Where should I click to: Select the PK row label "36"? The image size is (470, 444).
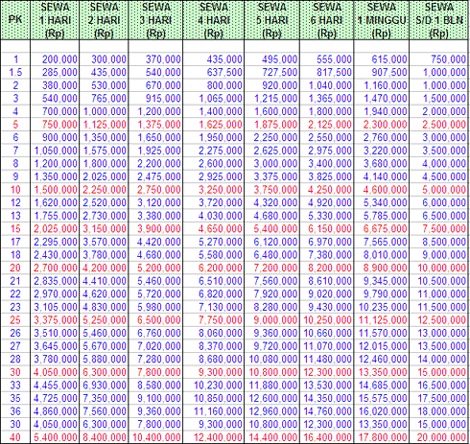point(15,411)
